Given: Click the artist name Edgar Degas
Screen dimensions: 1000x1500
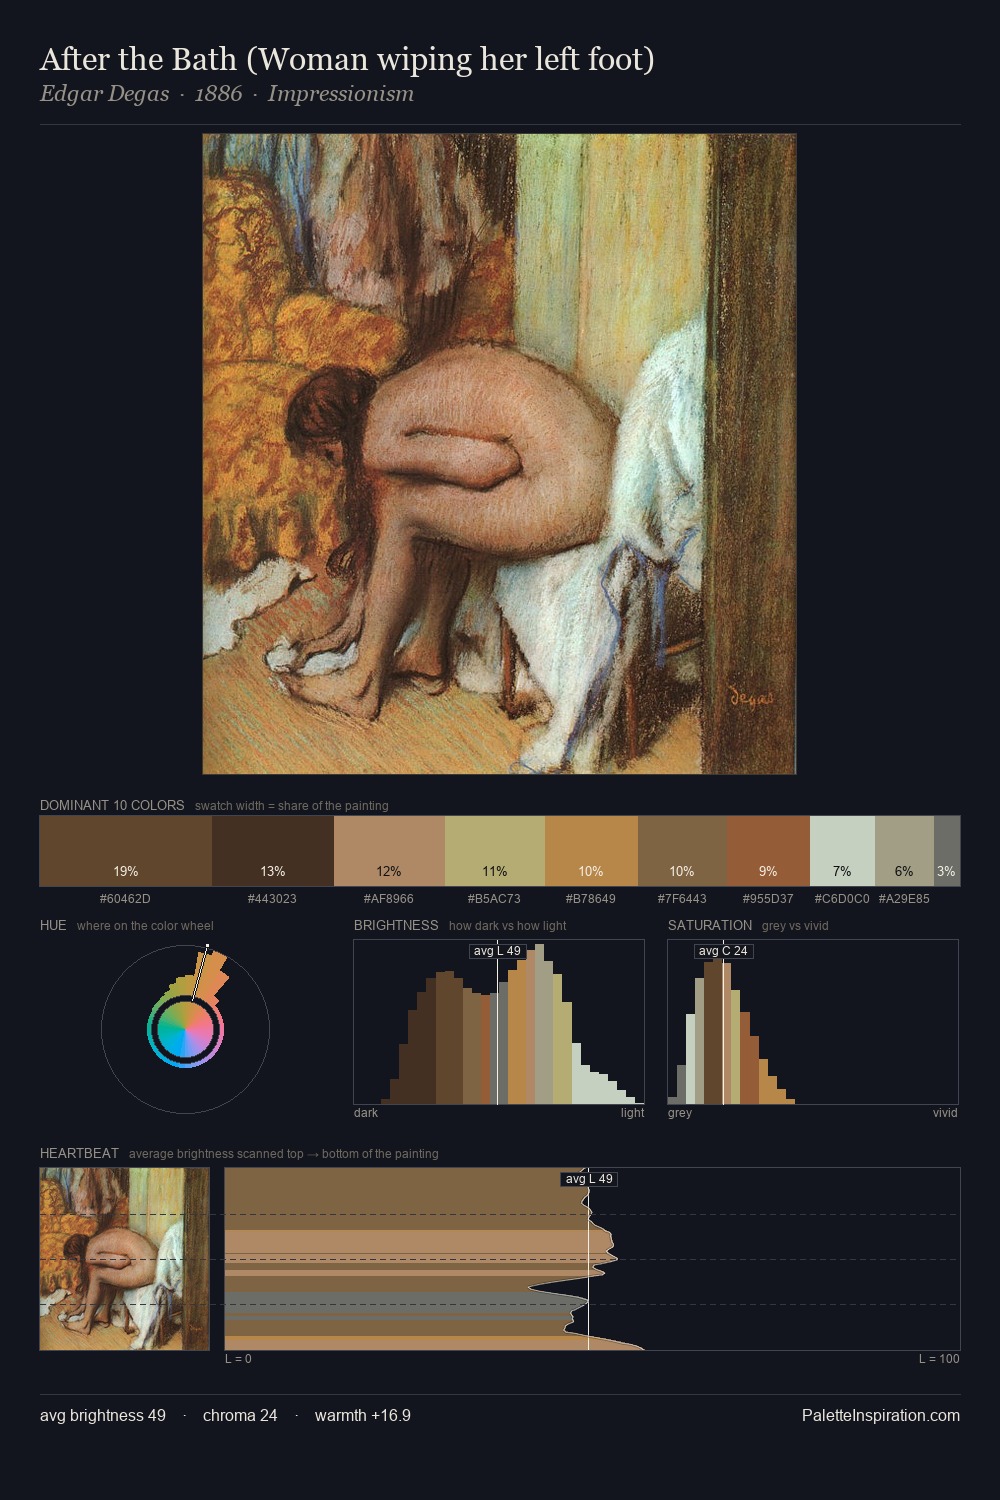Looking at the screenshot, I should pyautogui.click(x=105, y=94).
